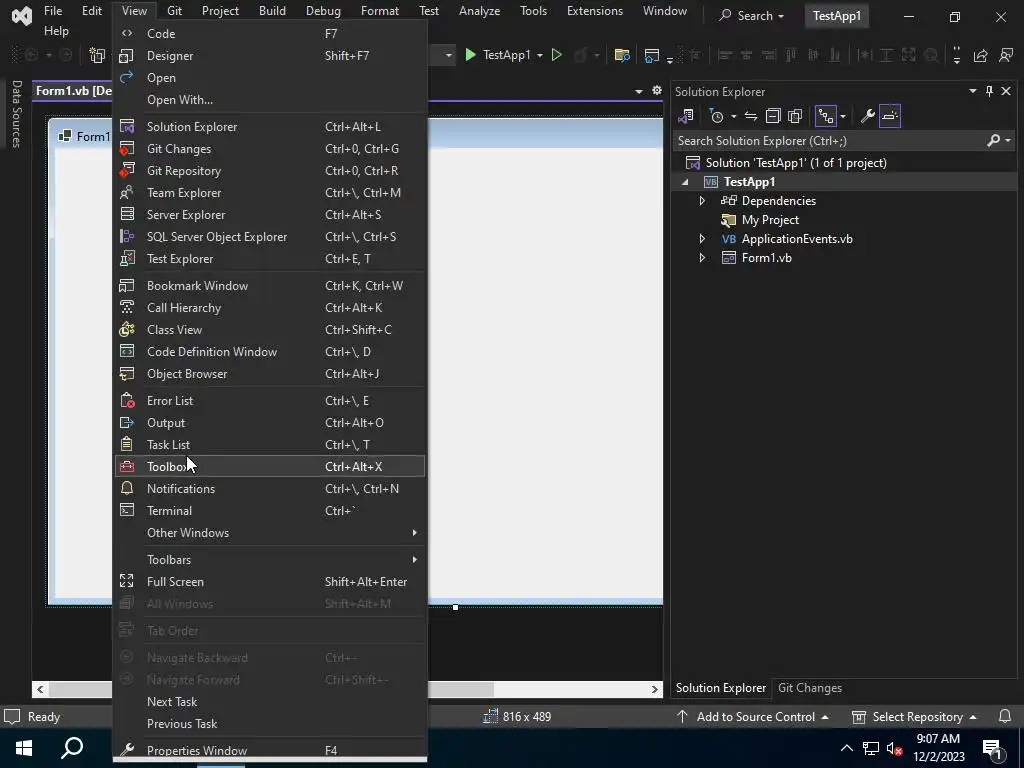Click Collapse All icon in Solution Explorer
This screenshot has width=1024, height=768.
click(773, 116)
